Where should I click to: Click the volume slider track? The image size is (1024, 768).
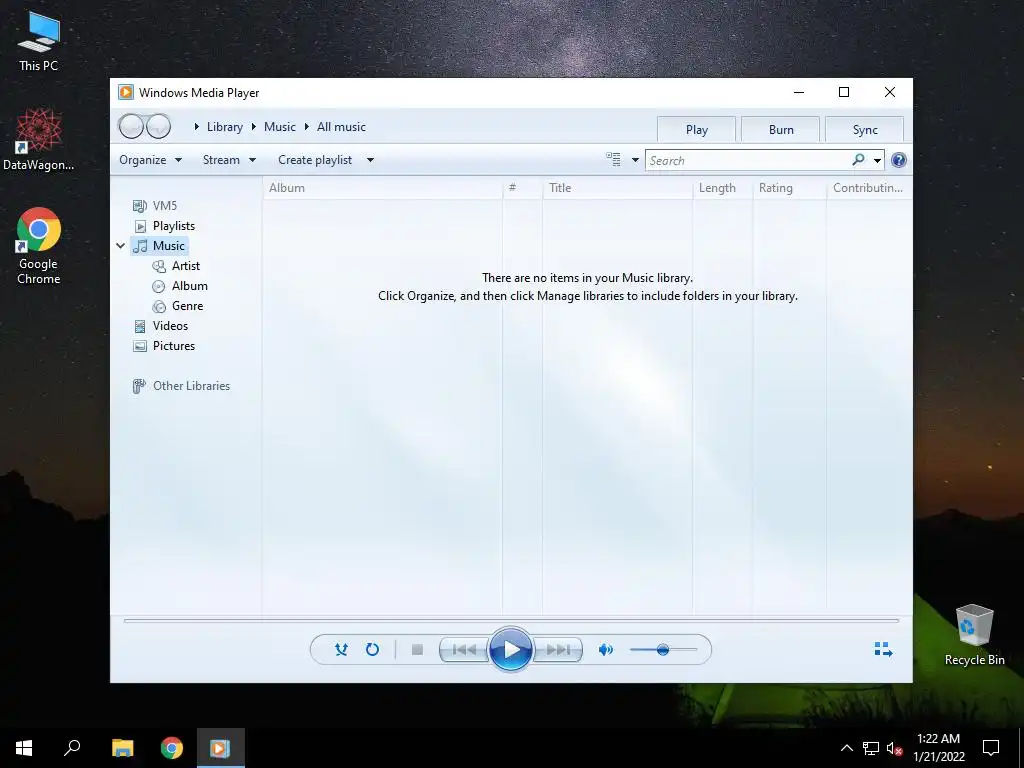pyautogui.click(x=664, y=649)
